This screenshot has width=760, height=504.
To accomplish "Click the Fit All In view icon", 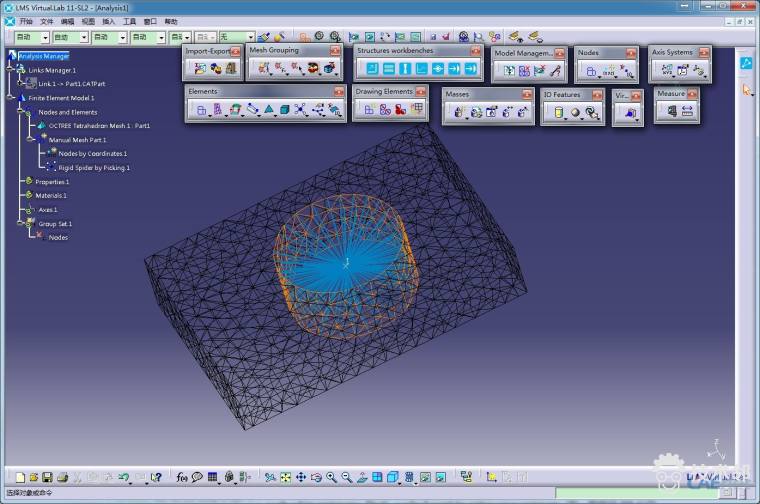I will point(285,478).
